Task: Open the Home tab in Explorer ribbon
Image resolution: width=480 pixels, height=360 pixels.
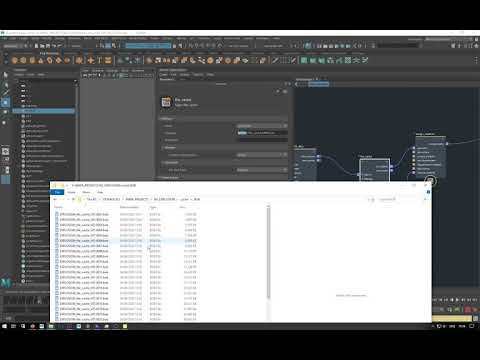Action: point(71,192)
